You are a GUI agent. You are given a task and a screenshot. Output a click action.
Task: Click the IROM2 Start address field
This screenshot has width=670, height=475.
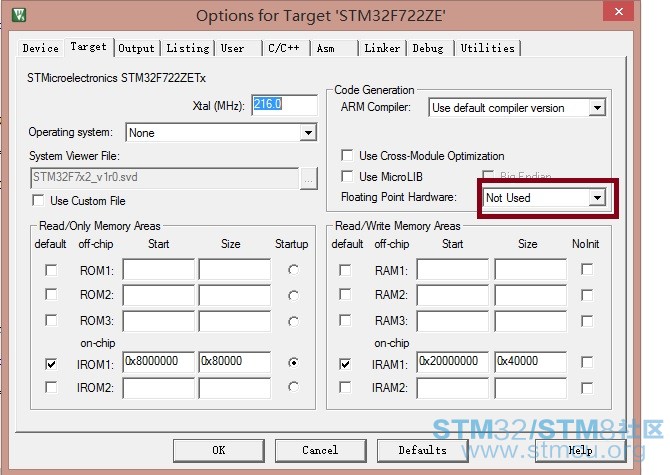[159, 388]
